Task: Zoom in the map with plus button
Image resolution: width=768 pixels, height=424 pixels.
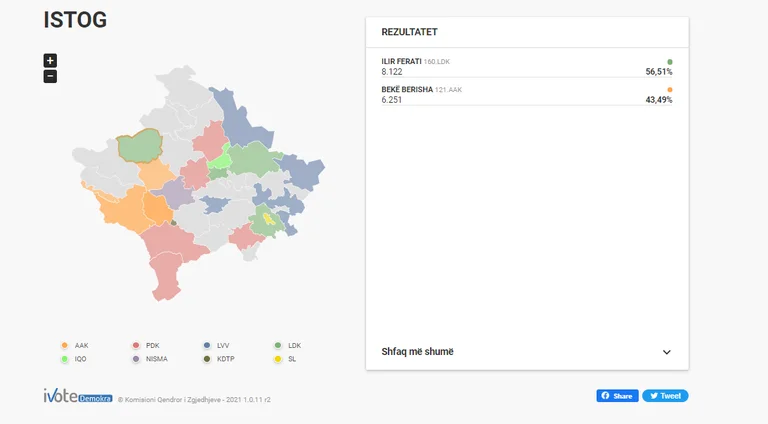Action: 50,61
